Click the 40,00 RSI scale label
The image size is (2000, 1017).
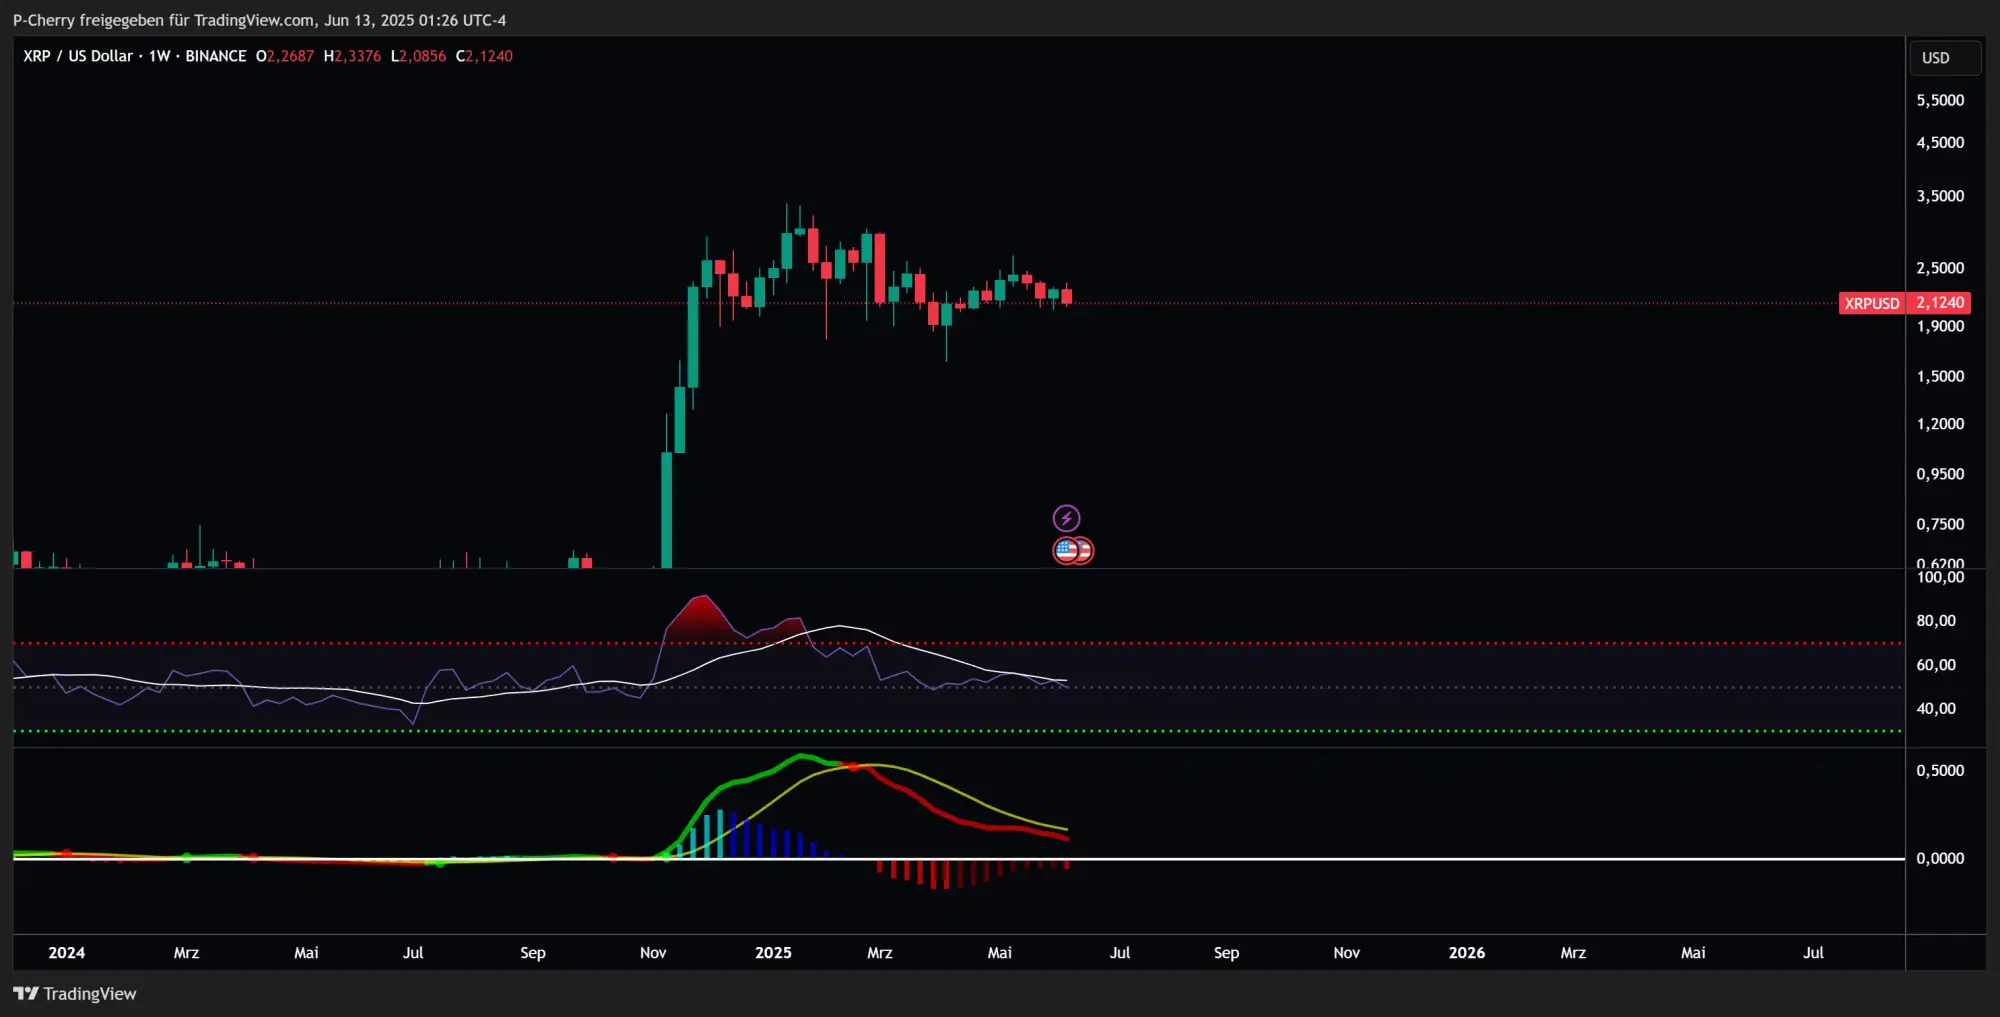pyautogui.click(x=1936, y=709)
